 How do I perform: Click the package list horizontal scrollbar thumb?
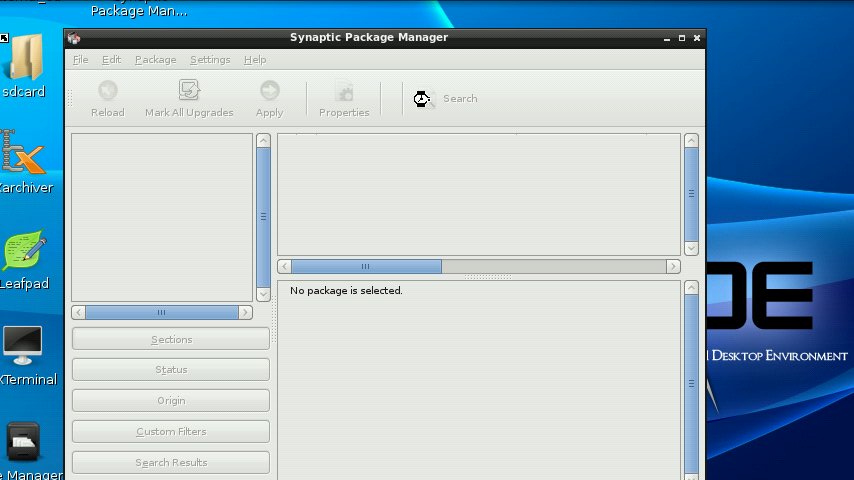coord(366,266)
